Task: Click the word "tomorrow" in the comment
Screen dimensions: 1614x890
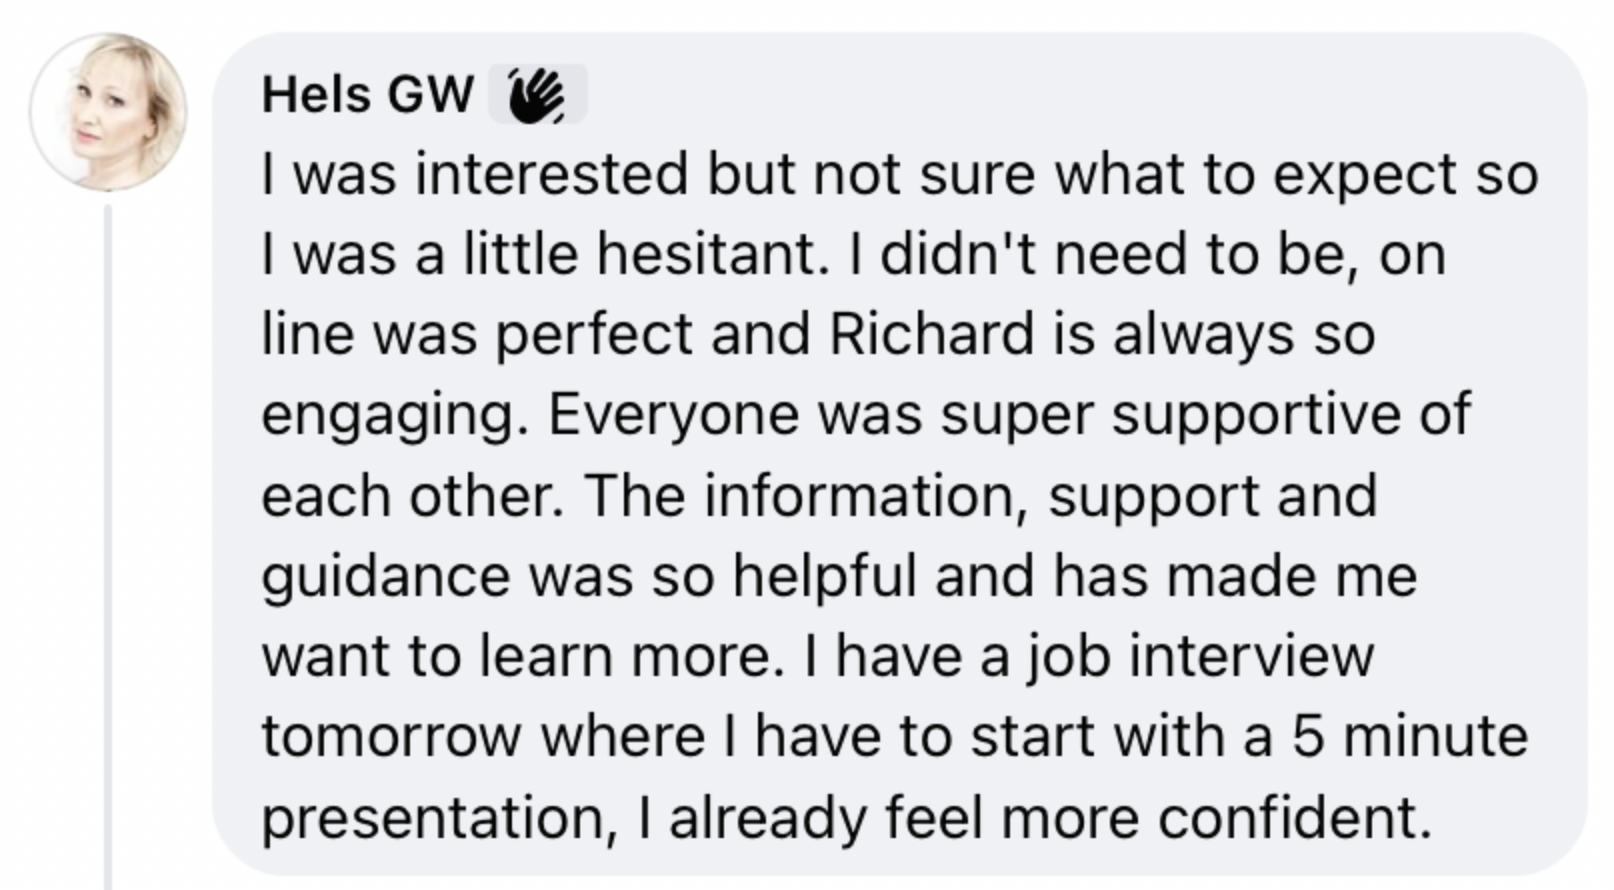Action: coord(391,738)
